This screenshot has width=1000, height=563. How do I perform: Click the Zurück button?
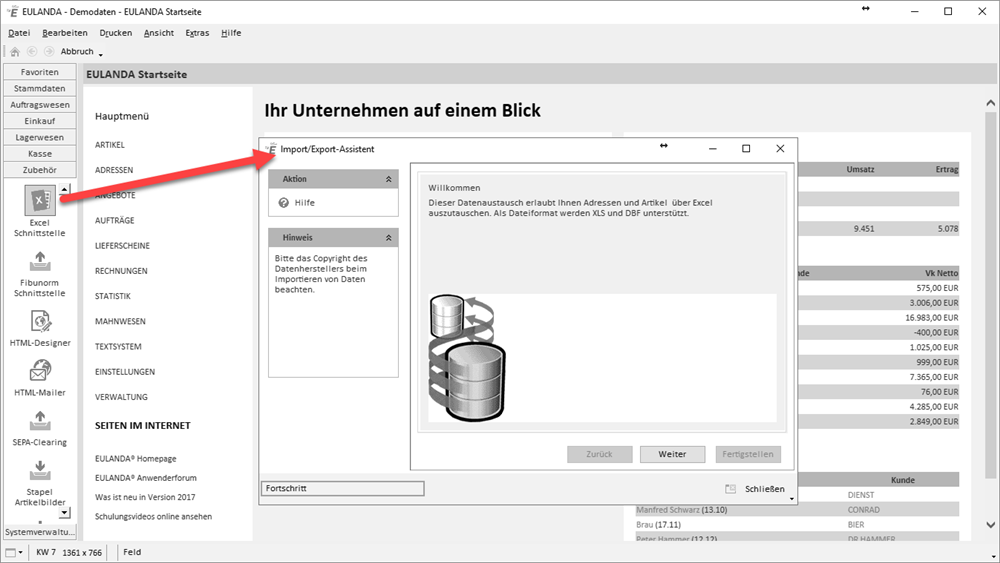(x=599, y=454)
